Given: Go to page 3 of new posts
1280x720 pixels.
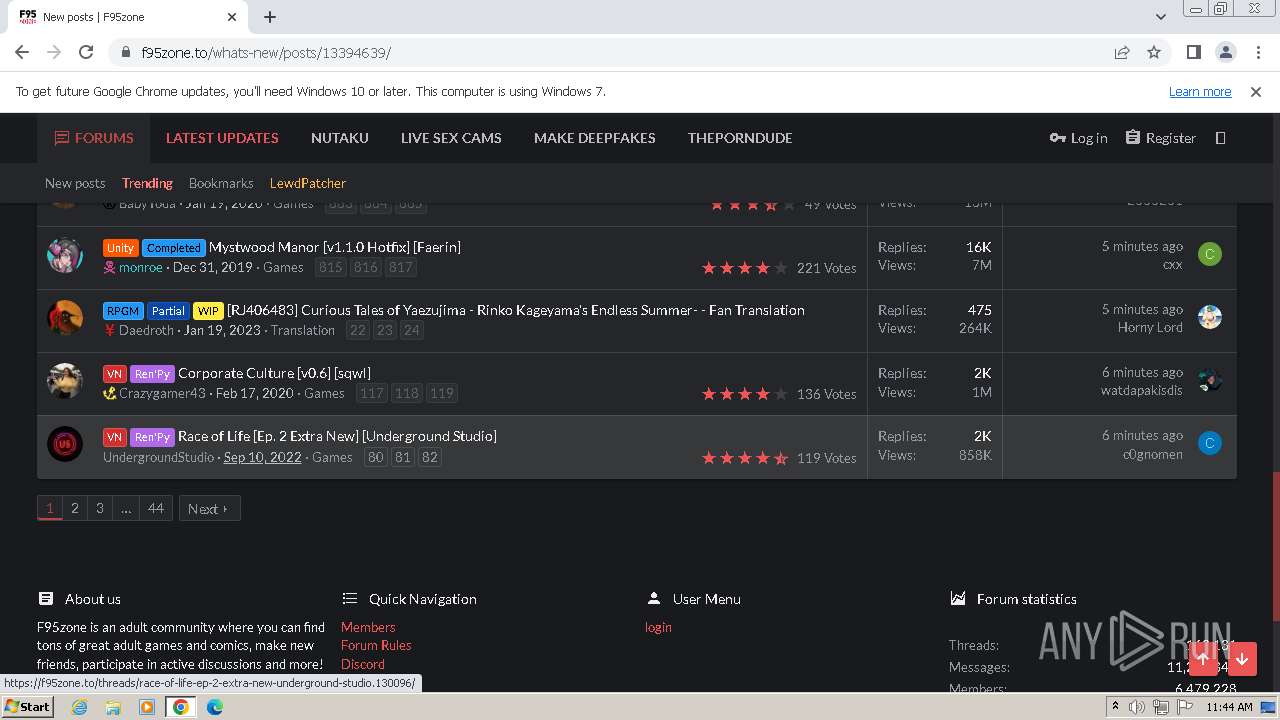Looking at the screenshot, I should 99,508.
